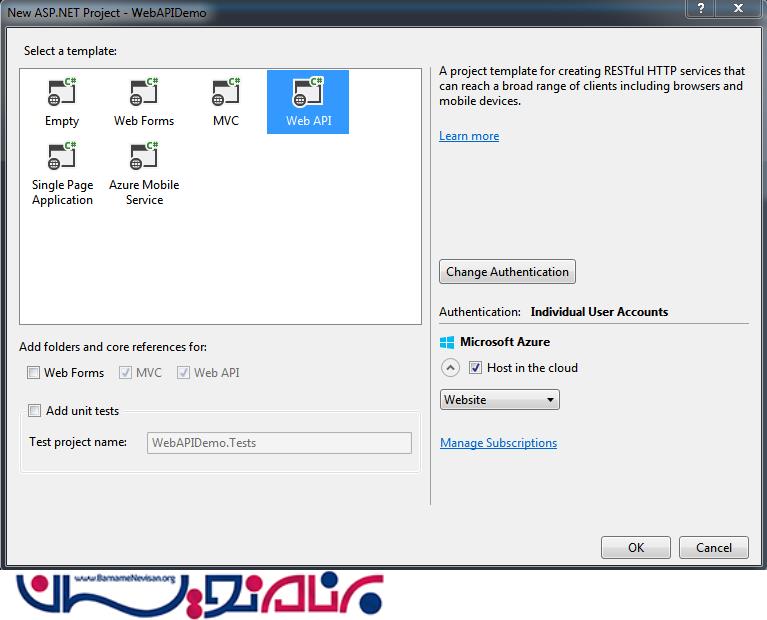Click the Change Authentication button
Image resolution: width=767 pixels, height=620 pixels.
click(507, 272)
